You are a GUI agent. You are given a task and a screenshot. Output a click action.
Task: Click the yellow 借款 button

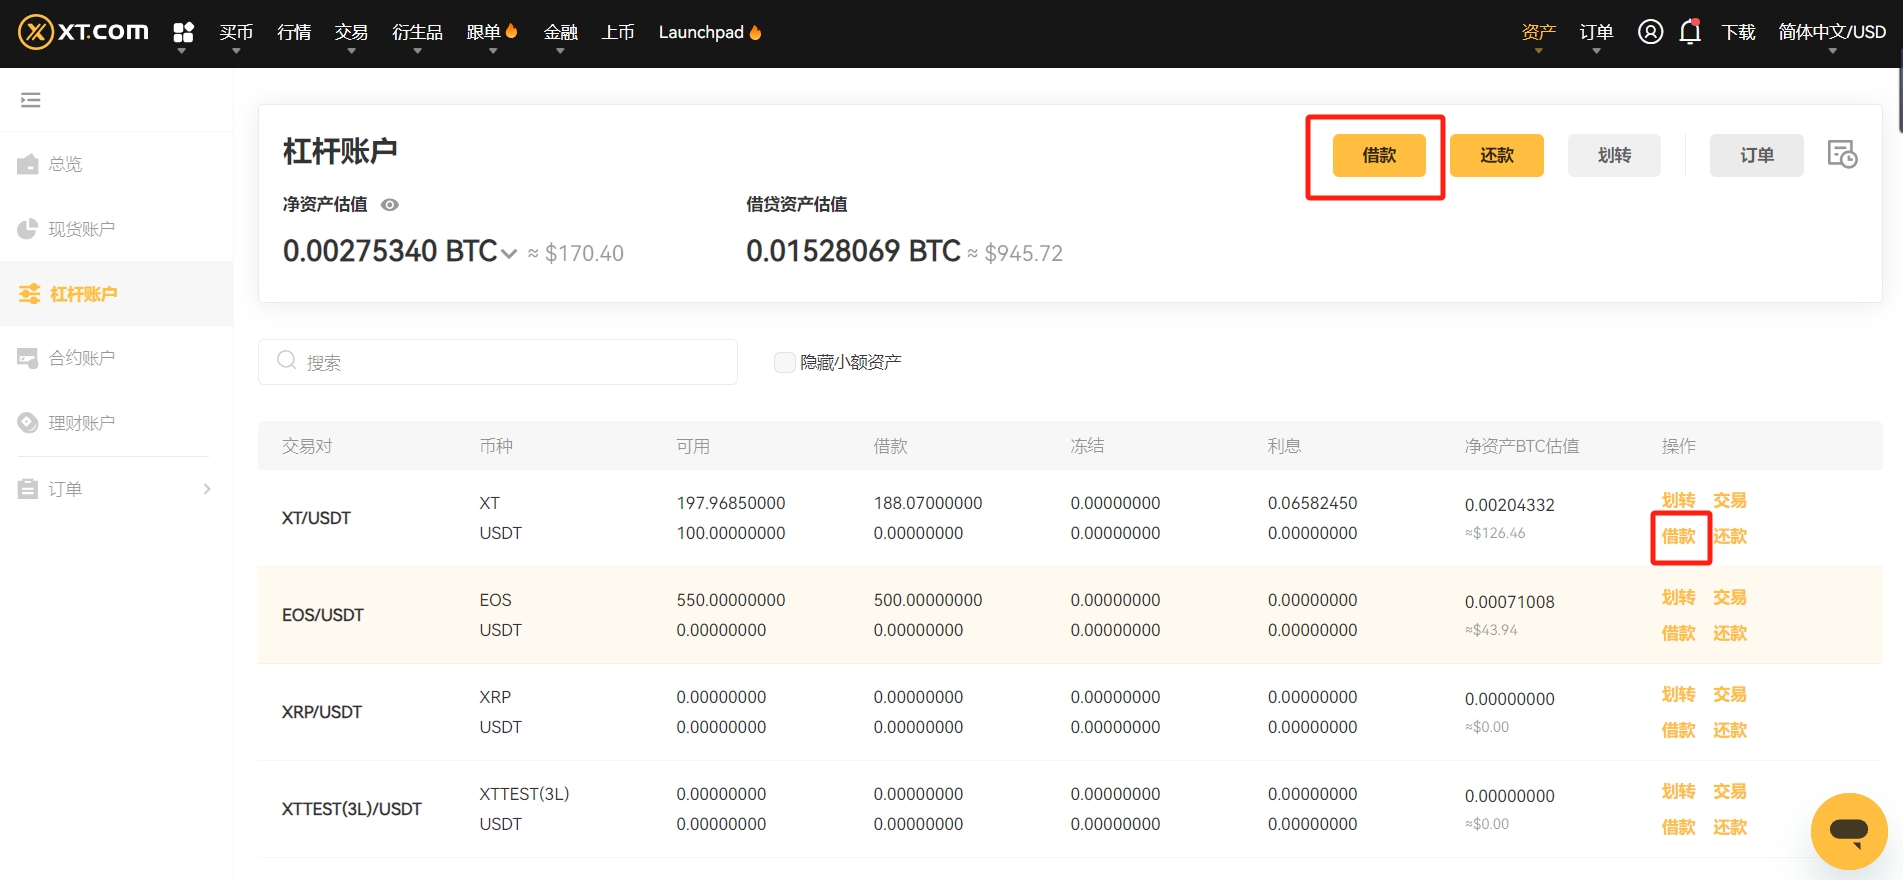[x=1379, y=155]
